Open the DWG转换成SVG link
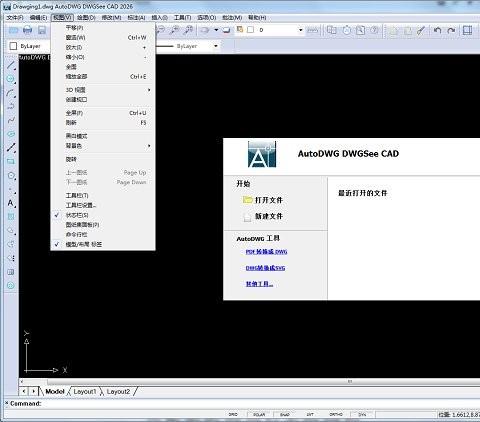Screen dimensions: 480x422 click(265, 268)
